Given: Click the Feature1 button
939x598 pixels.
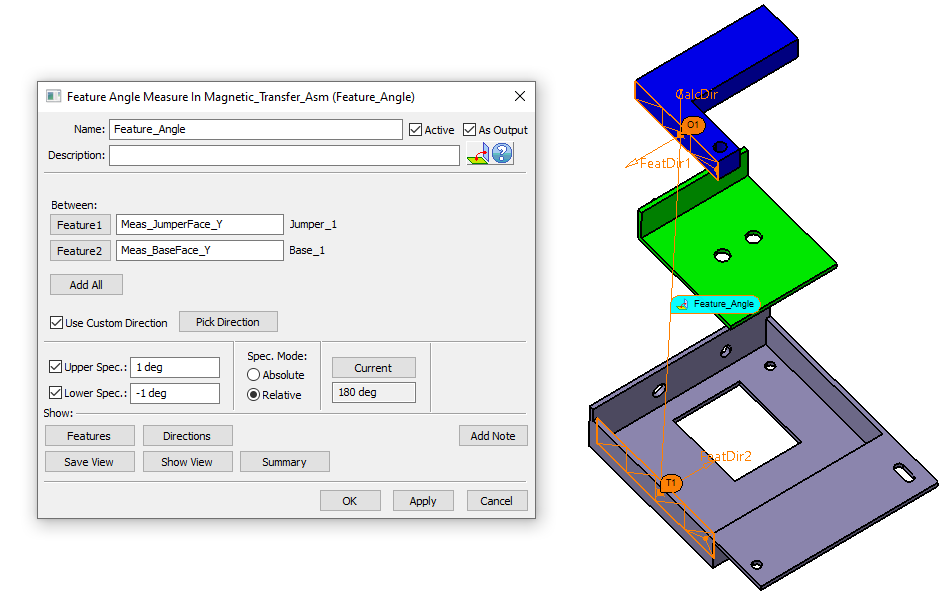Looking at the screenshot, I should [x=80, y=225].
